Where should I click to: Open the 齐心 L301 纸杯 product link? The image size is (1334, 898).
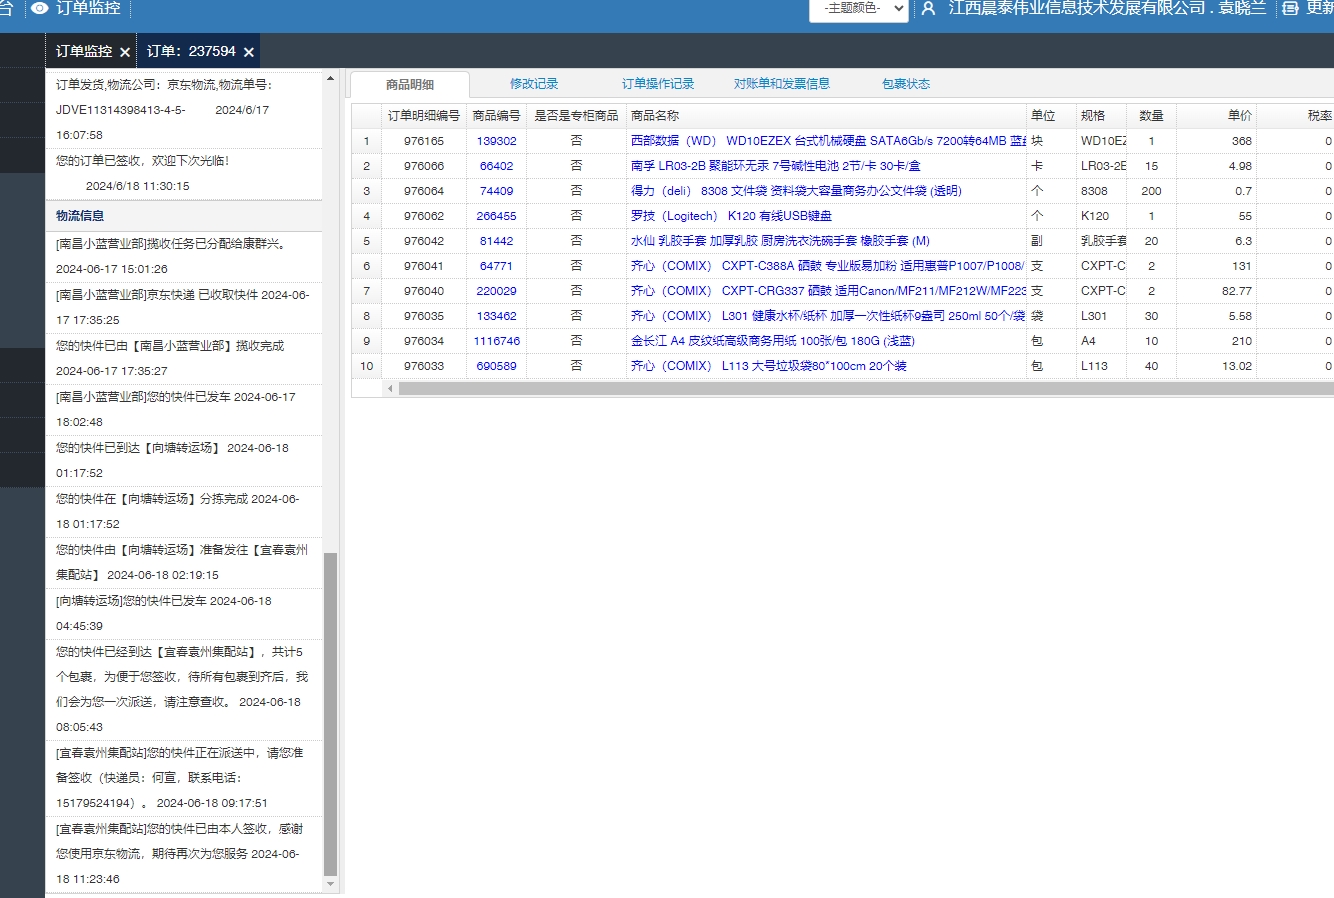click(x=828, y=316)
